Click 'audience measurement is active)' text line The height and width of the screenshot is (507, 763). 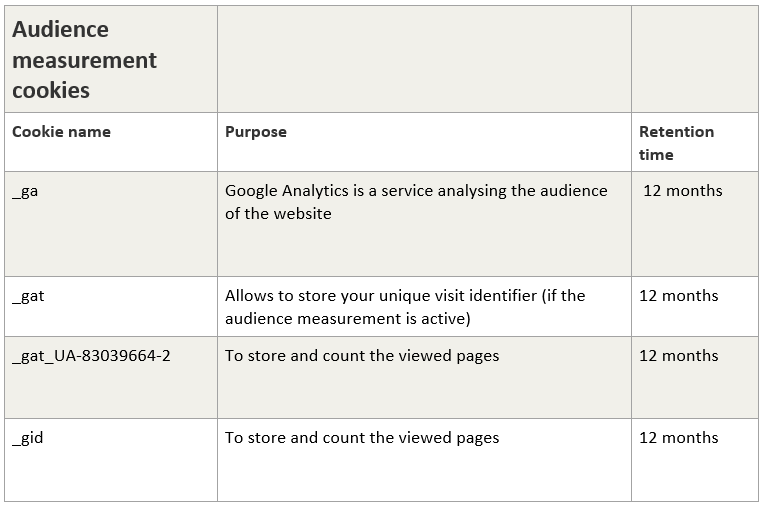(x=347, y=319)
